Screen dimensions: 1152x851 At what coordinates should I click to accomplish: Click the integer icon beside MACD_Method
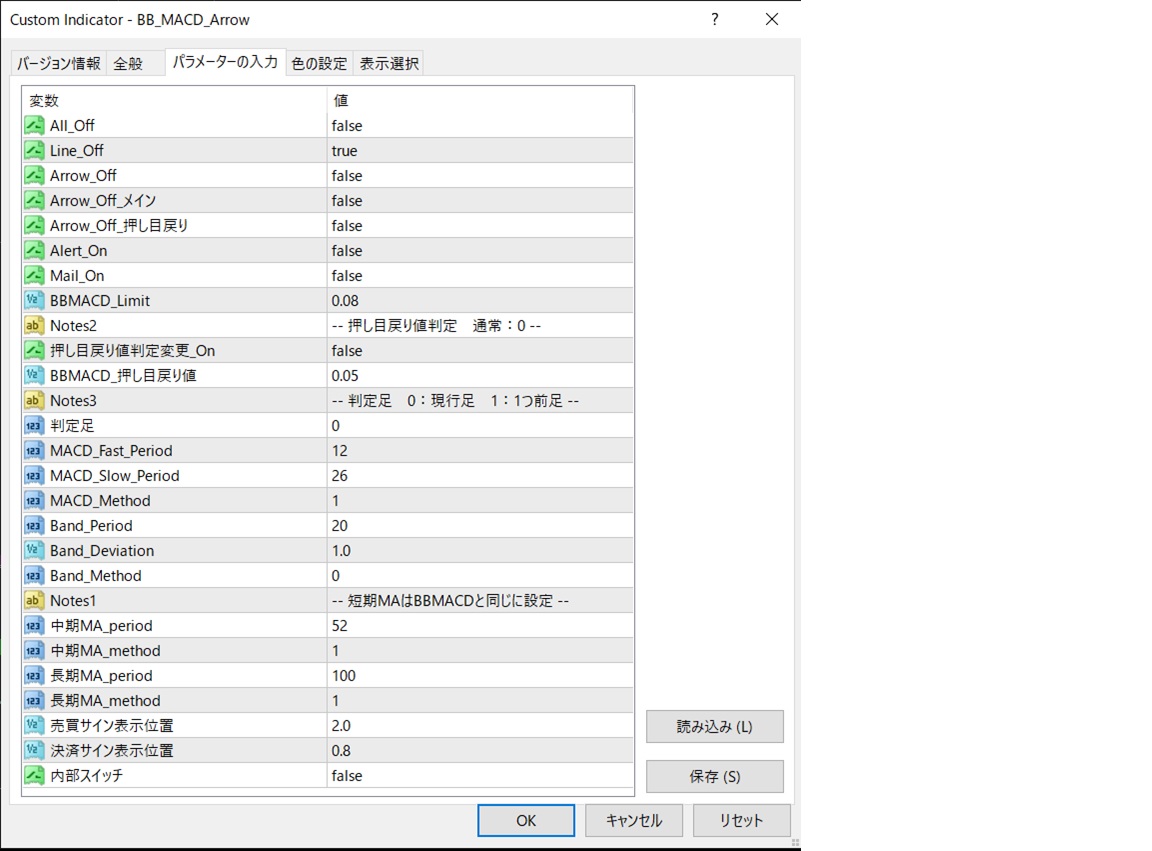[x=34, y=500]
